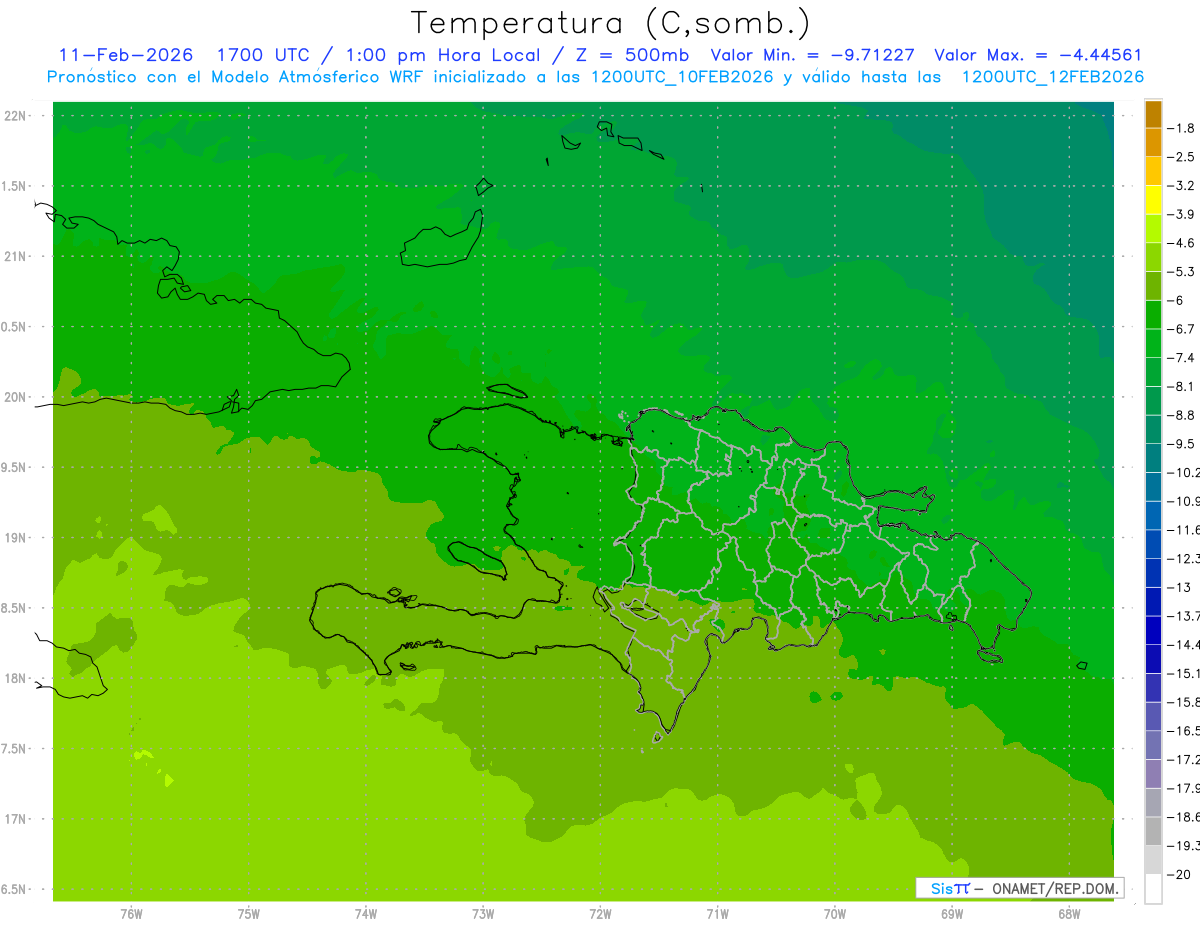Click the '72W' longitude label
Image resolution: width=1200 pixels, height=927 pixels.
tap(600, 914)
